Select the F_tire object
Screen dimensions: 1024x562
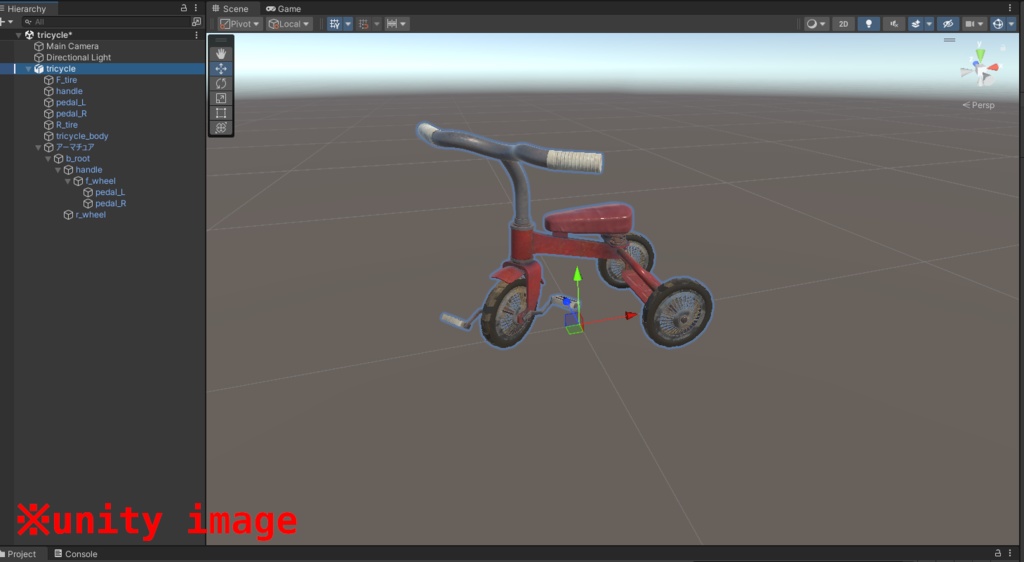pyautogui.click(x=67, y=80)
